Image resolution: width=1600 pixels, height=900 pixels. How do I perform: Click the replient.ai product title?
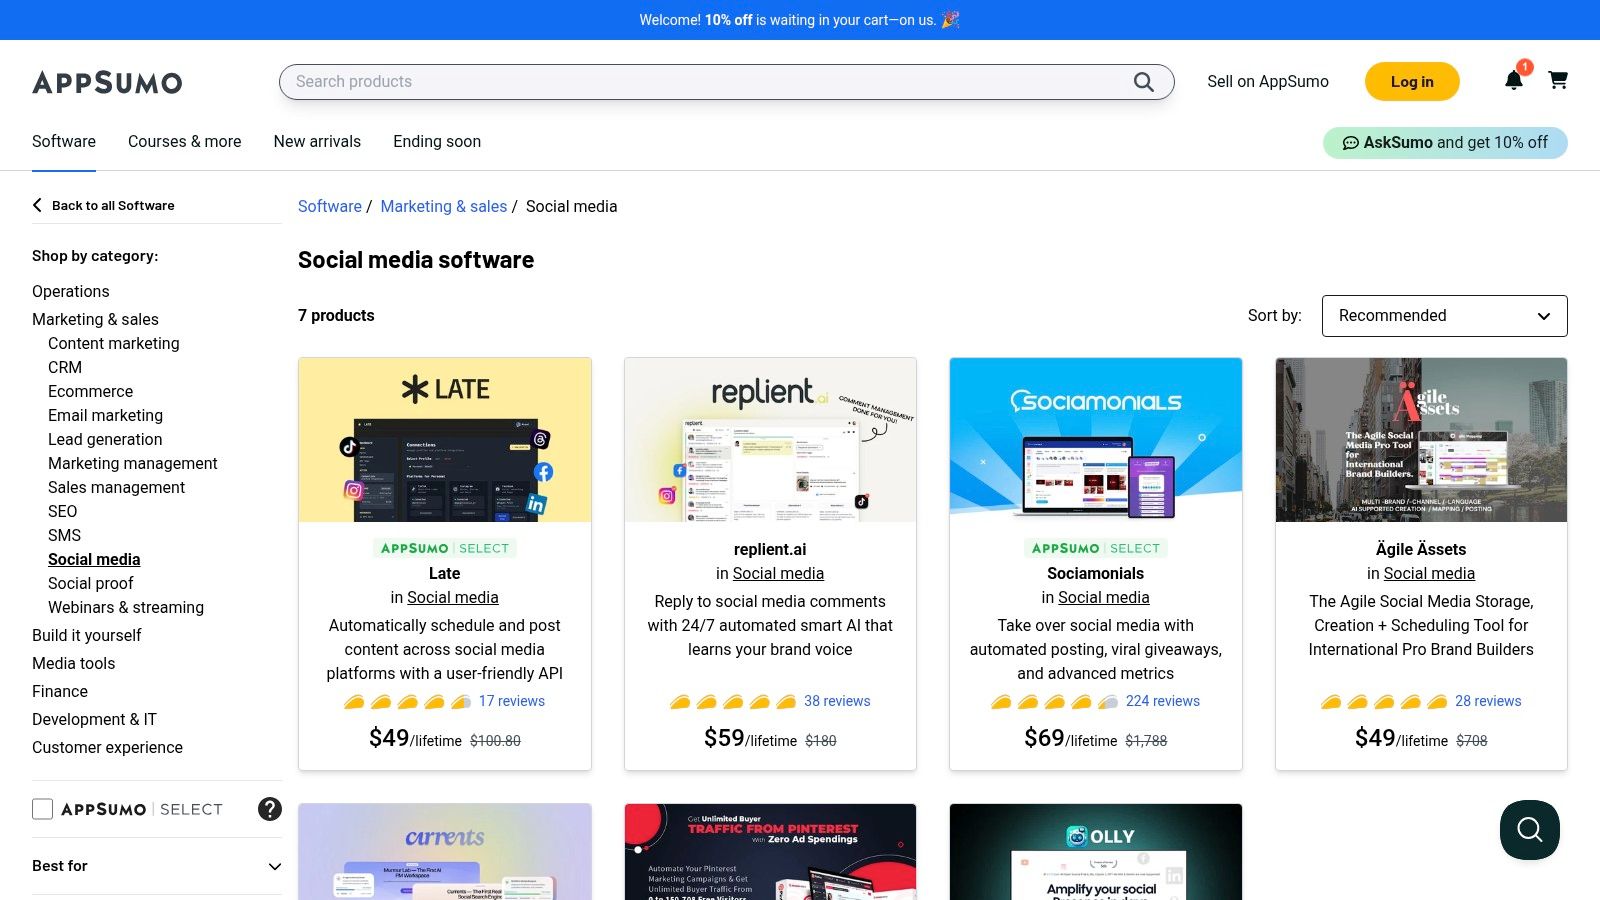(x=770, y=549)
